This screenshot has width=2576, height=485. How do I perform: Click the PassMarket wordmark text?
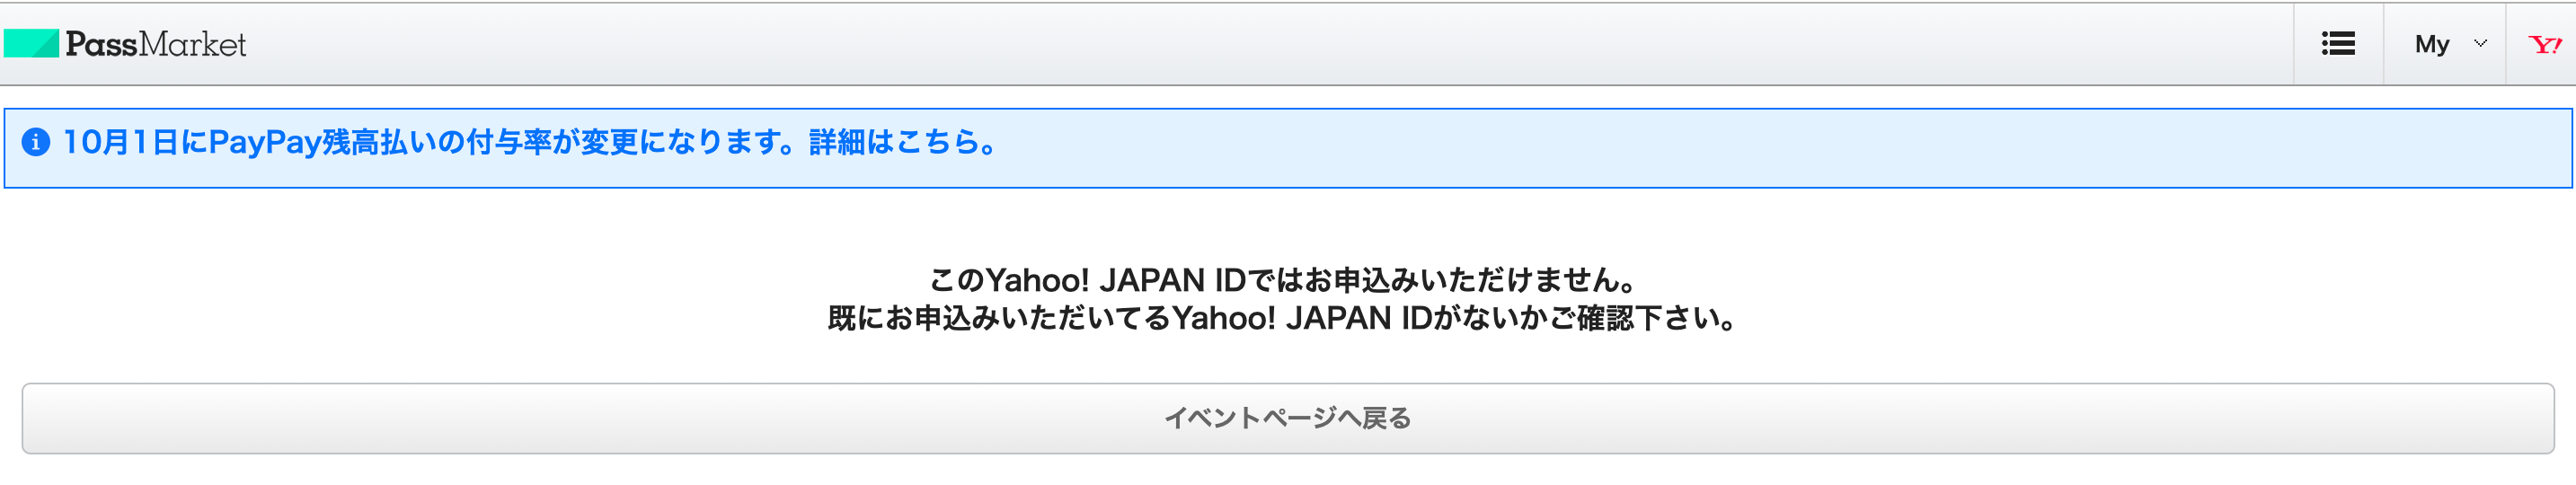click(x=156, y=44)
